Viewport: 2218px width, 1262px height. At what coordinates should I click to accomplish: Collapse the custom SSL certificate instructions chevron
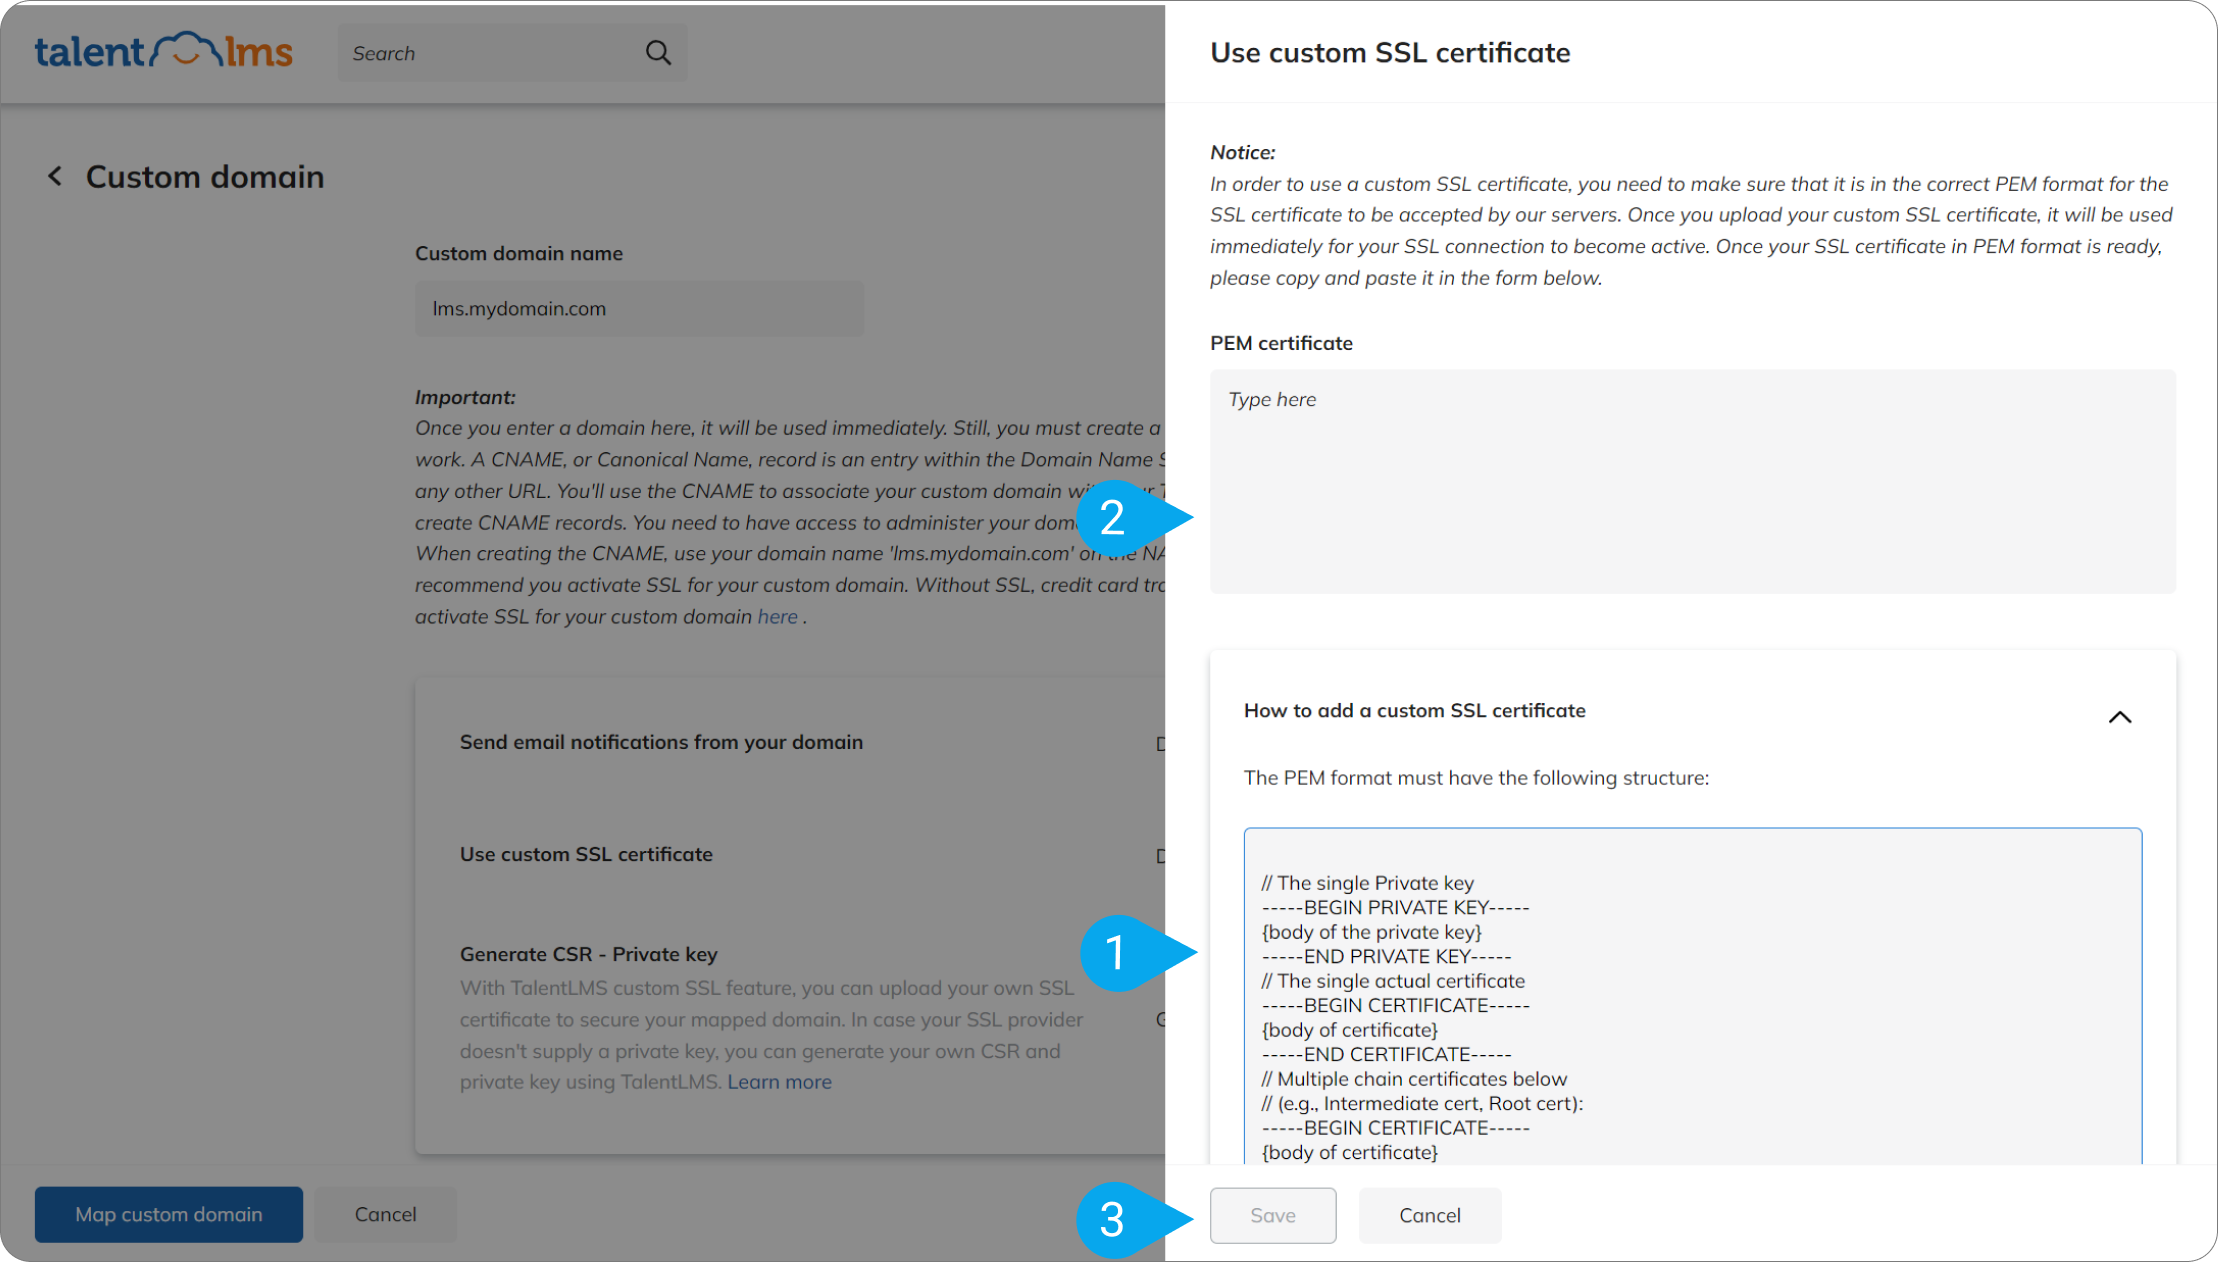pos(2119,717)
